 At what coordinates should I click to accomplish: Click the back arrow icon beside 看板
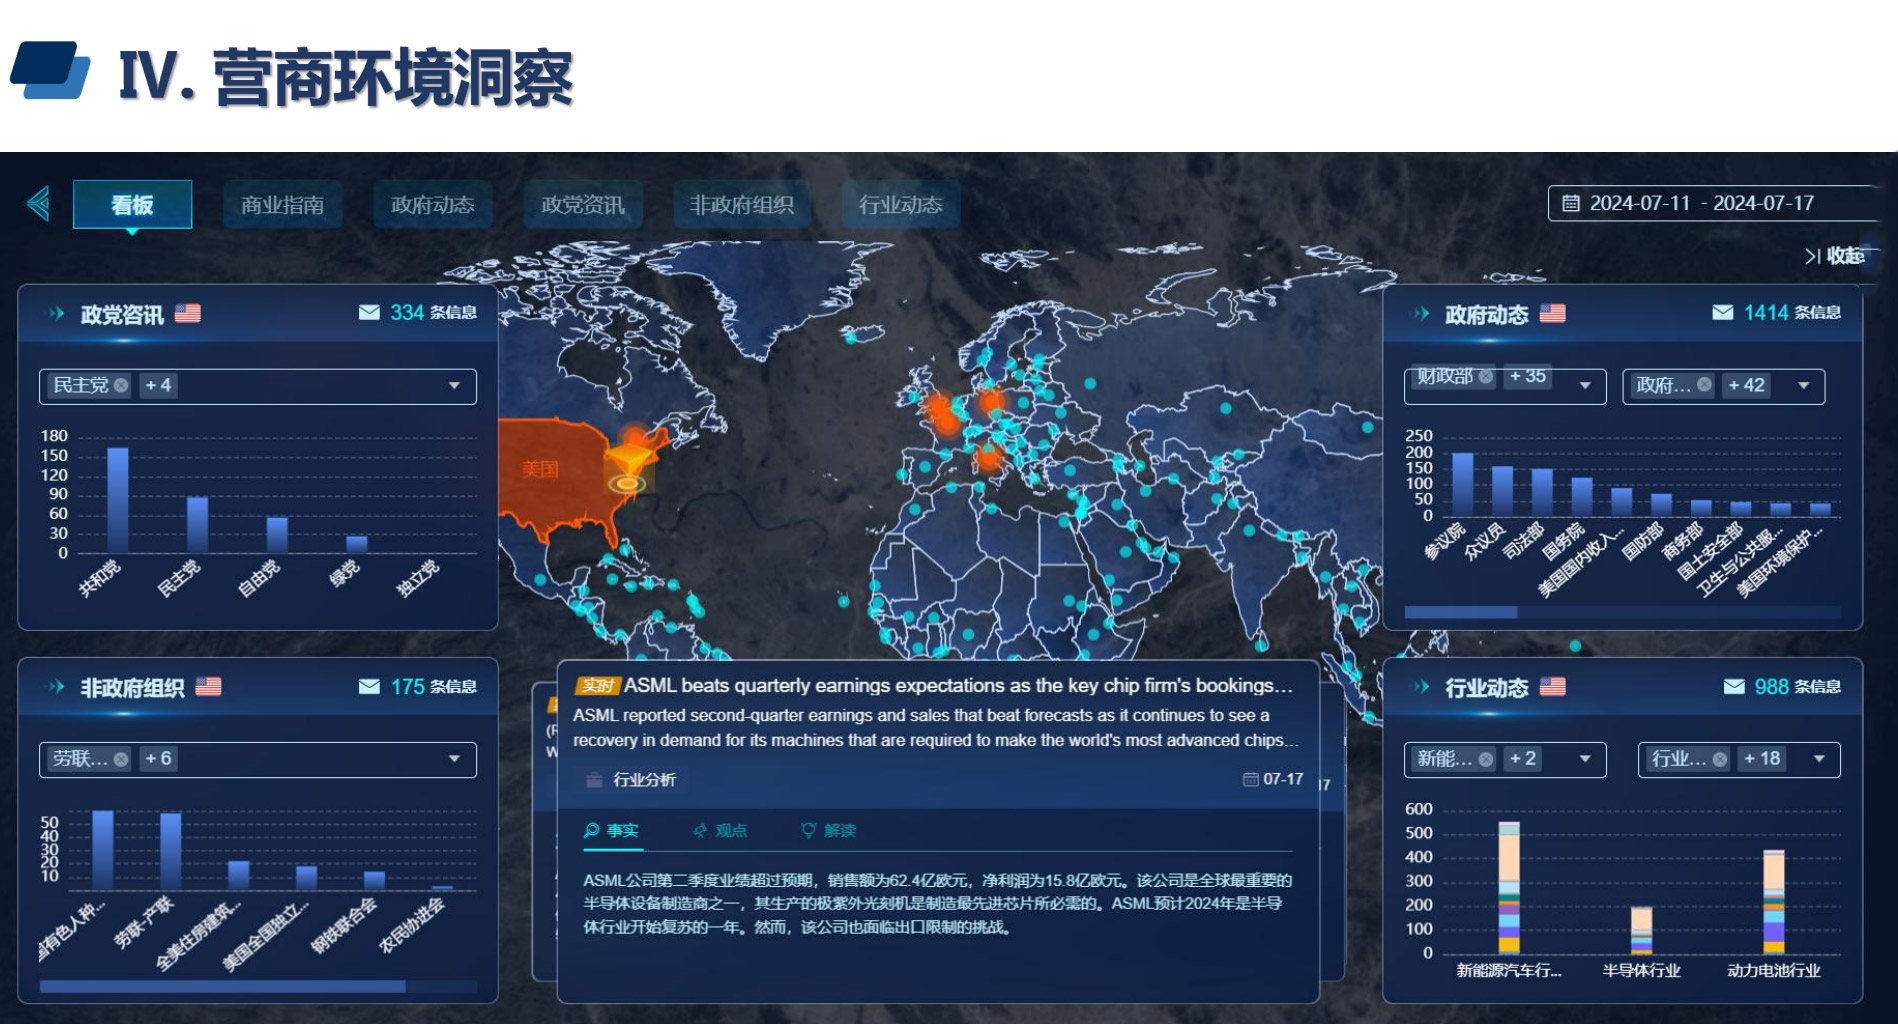(39, 204)
